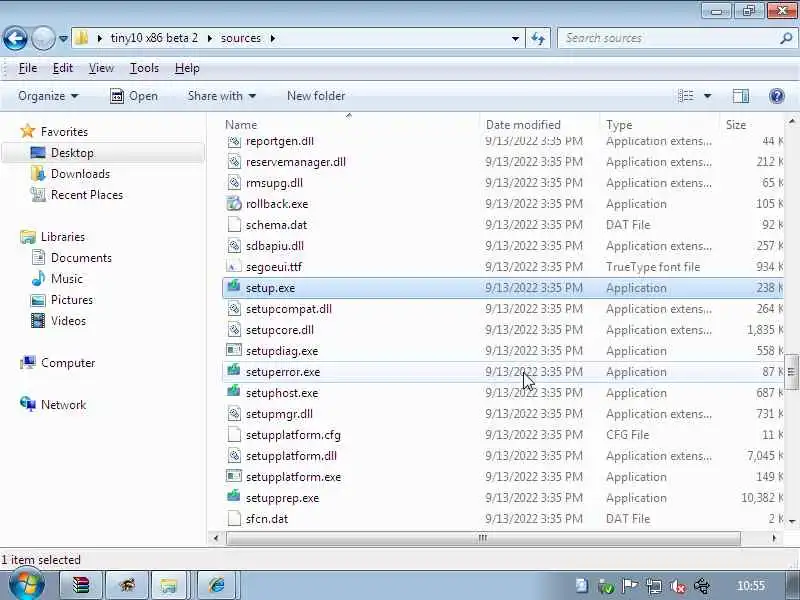Sort by the Name column header
This screenshot has width=800, height=600.
click(241, 124)
